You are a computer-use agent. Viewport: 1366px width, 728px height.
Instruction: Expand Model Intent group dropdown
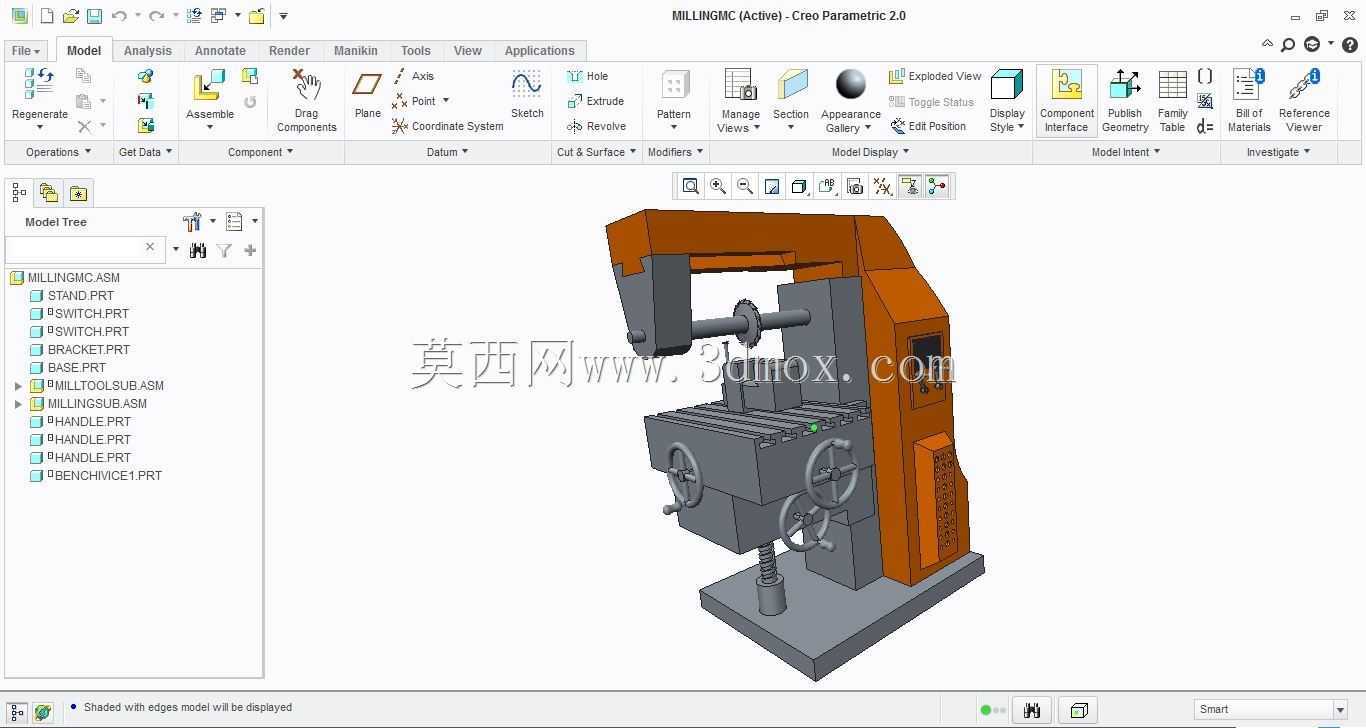coord(1126,152)
